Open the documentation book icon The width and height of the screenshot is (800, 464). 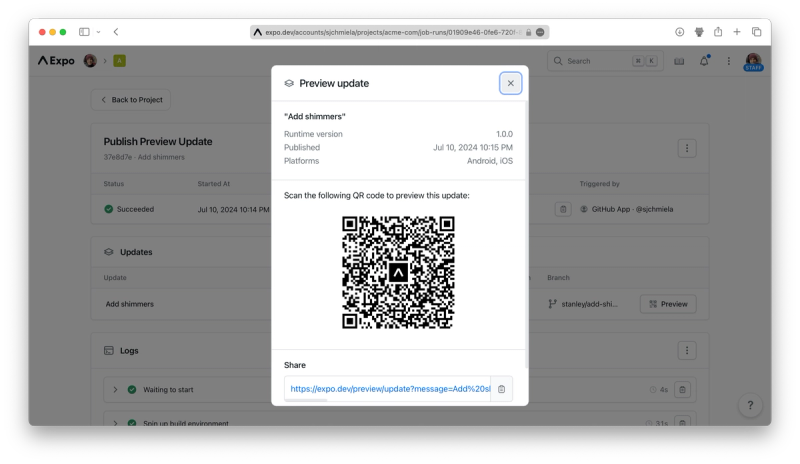679,61
